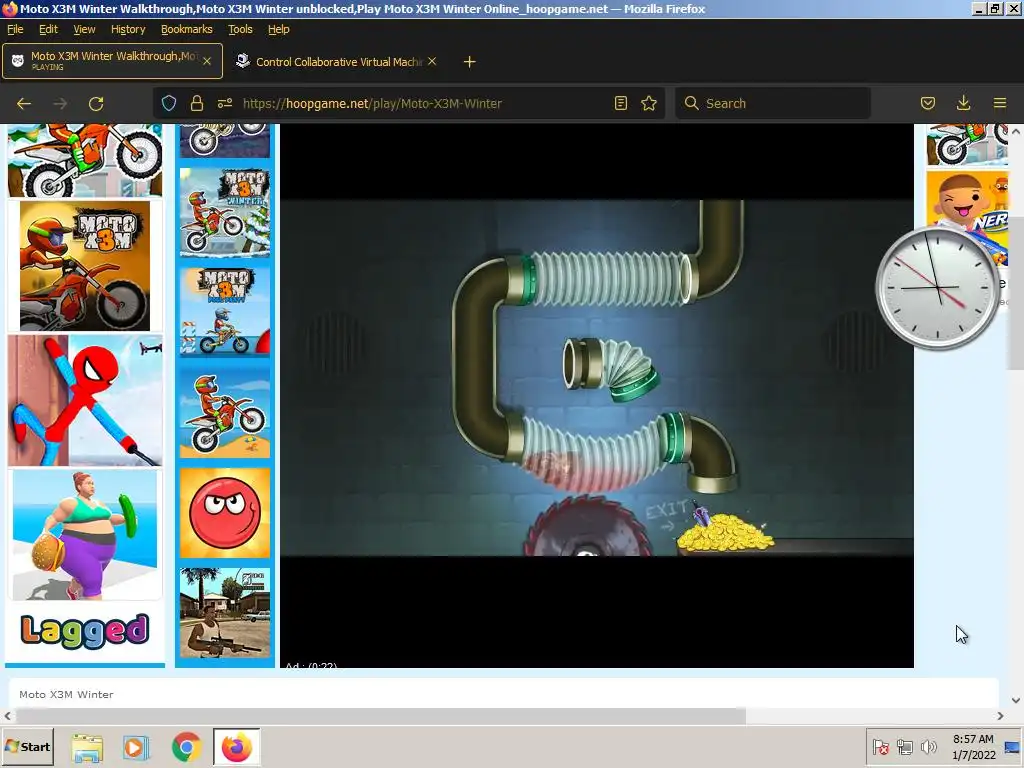Focus the Search box in the toolbar
Viewport: 1024px width, 768px height.
pyautogui.click(x=773, y=103)
